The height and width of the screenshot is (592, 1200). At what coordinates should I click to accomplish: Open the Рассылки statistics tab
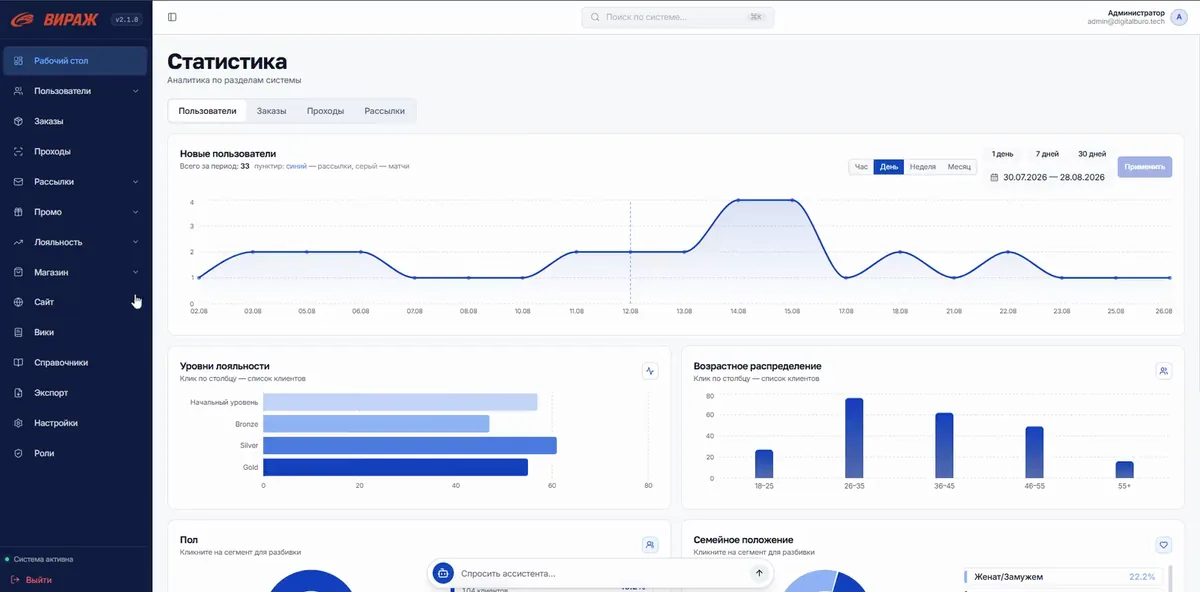click(384, 111)
